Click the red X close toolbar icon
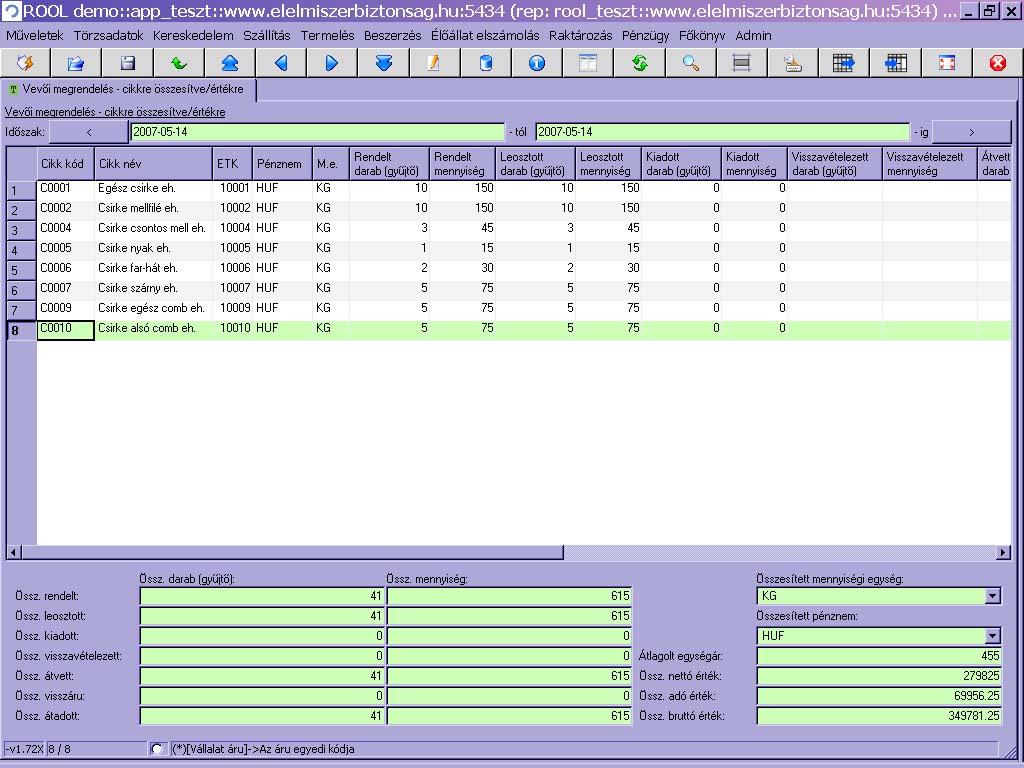Screen dimensions: 1024x768 coord(997,63)
